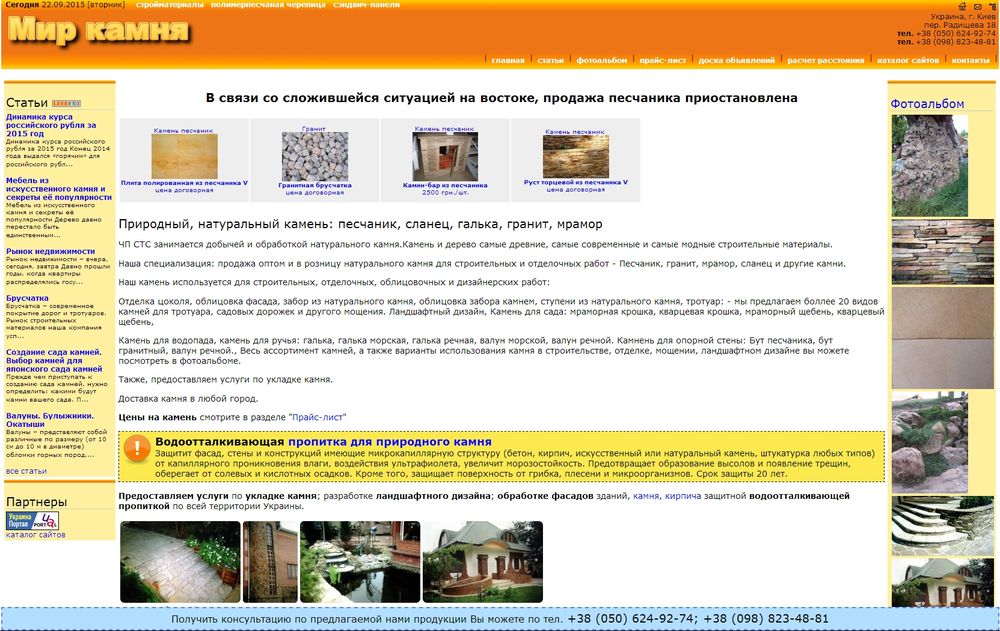Open Камин-бар из песчаника product image
The width and height of the screenshot is (1000, 631).
point(445,157)
